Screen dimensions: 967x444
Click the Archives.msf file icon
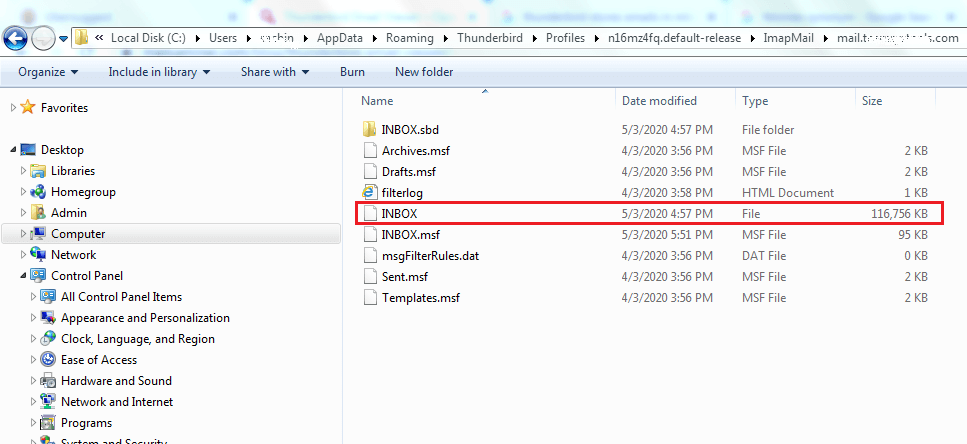(369, 150)
